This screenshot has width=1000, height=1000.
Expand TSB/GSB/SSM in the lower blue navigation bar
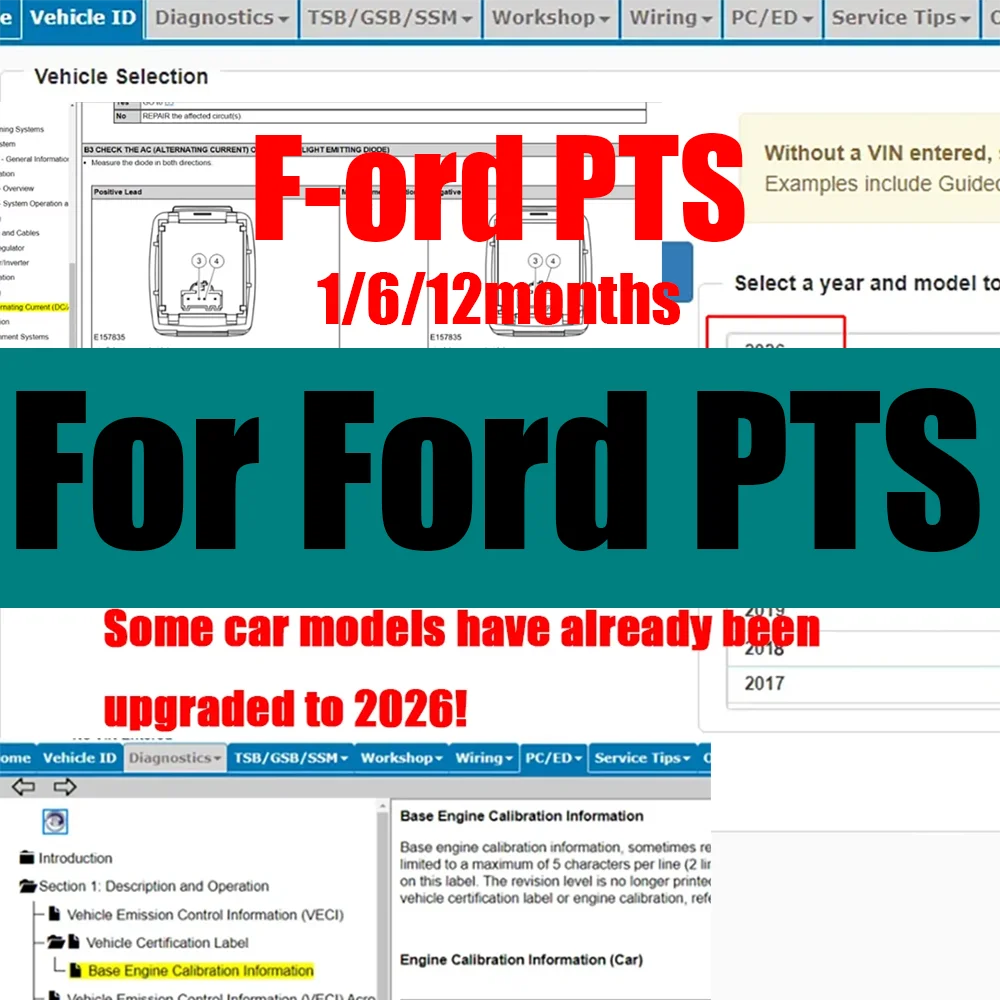pyautogui.click(x=291, y=758)
